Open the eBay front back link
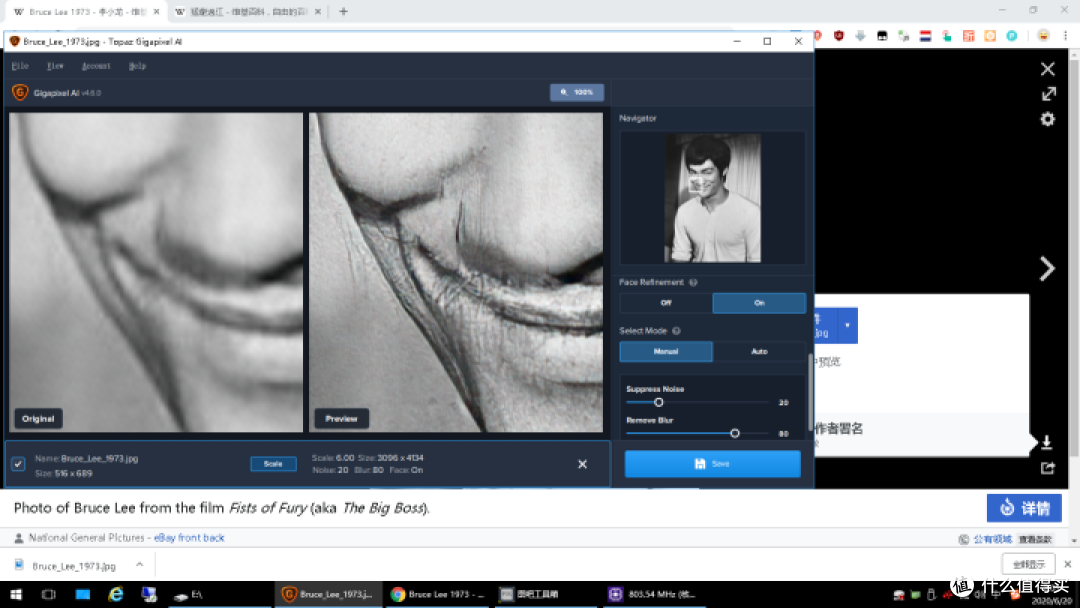This screenshot has height=608, width=1080. [189, 538]
